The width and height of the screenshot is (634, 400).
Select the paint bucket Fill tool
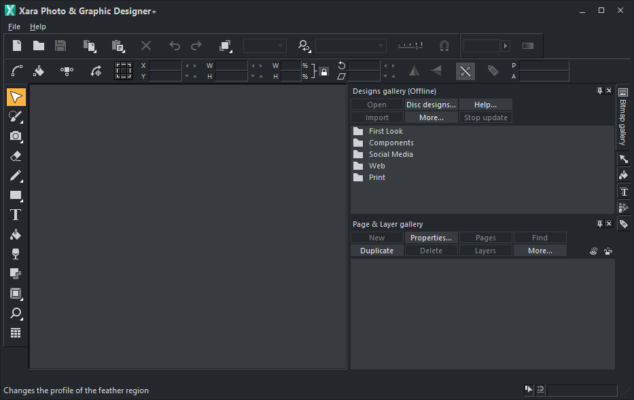(x=16, y=235)
